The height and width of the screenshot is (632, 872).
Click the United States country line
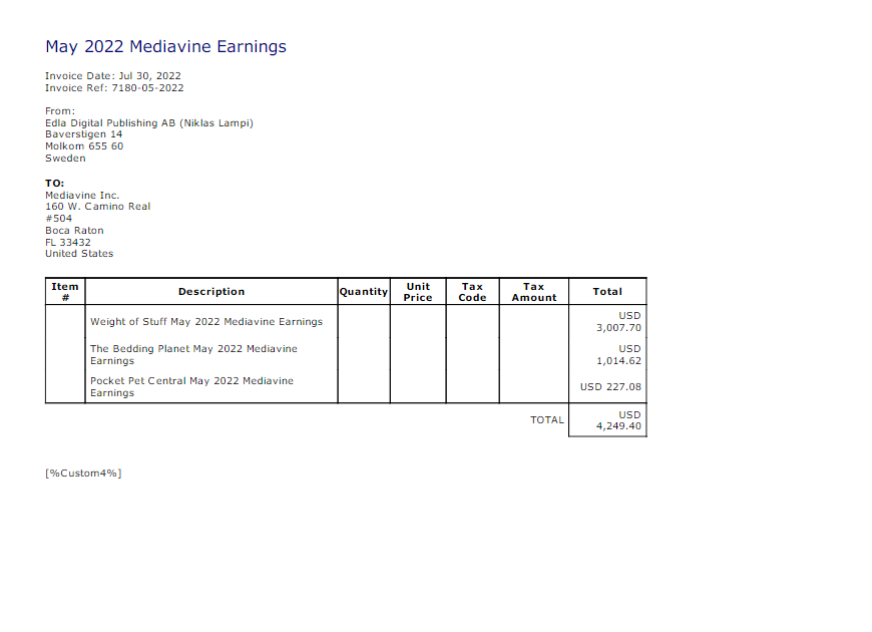(79, 254)
